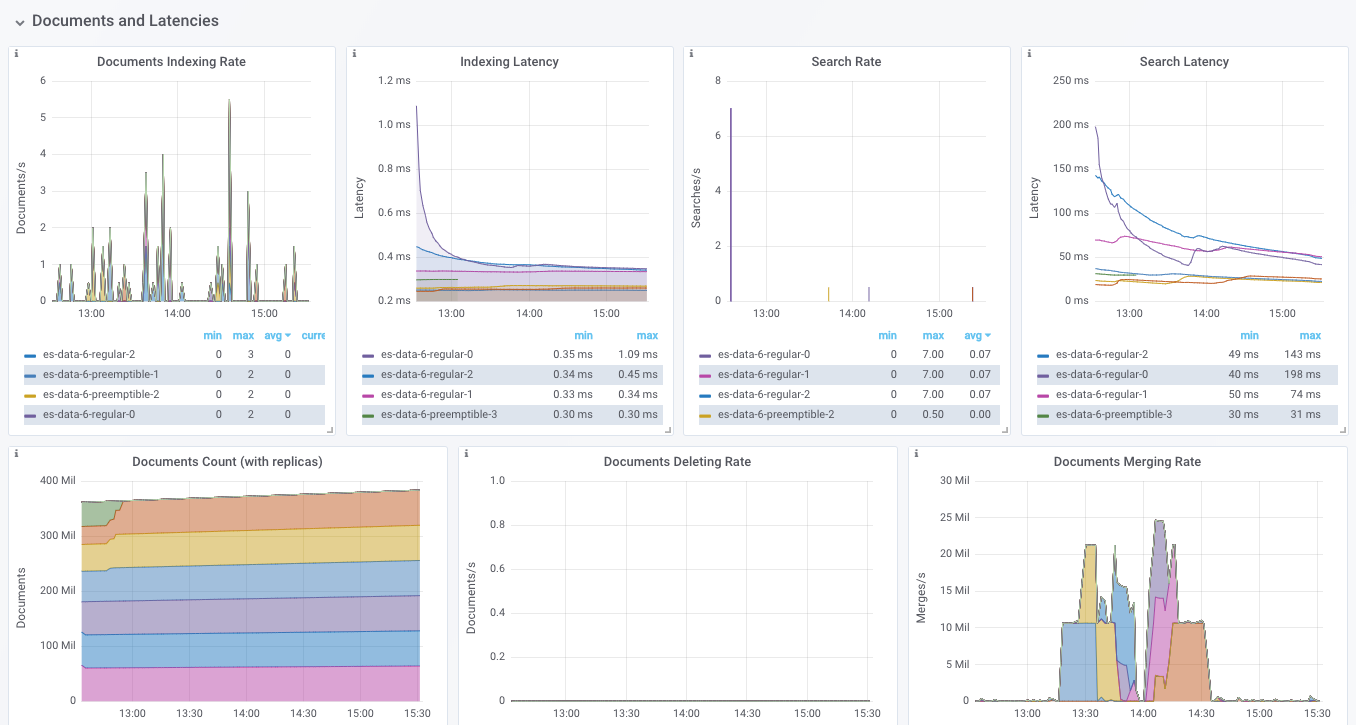The image size is (1356, 725).
Task: Sort Indexing Latency legend by min column
Action: coord(583,336)
